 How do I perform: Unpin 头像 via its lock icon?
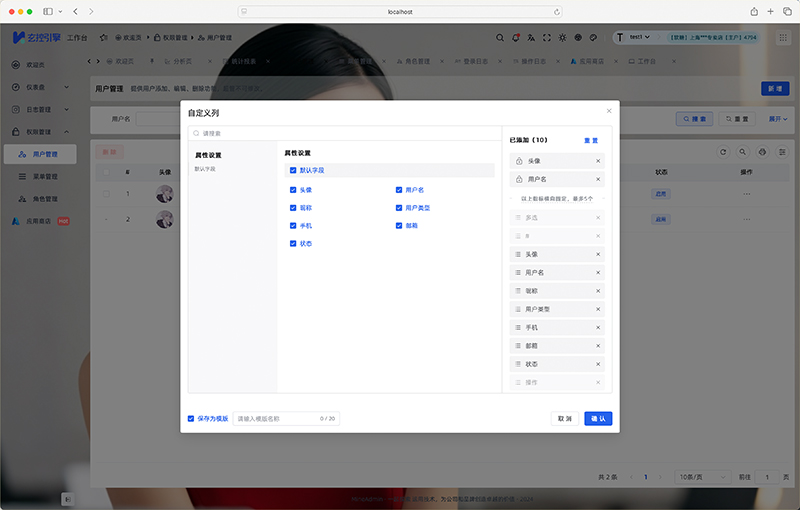point(519,161)
